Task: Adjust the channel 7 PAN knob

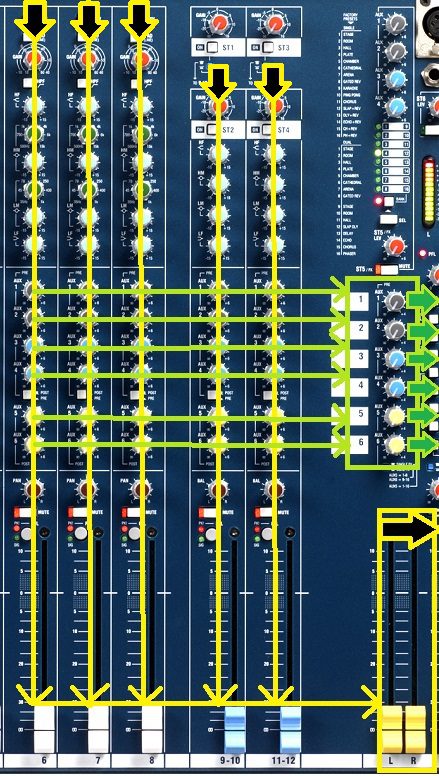Action: pyautogui.click(x=88, y=489)
